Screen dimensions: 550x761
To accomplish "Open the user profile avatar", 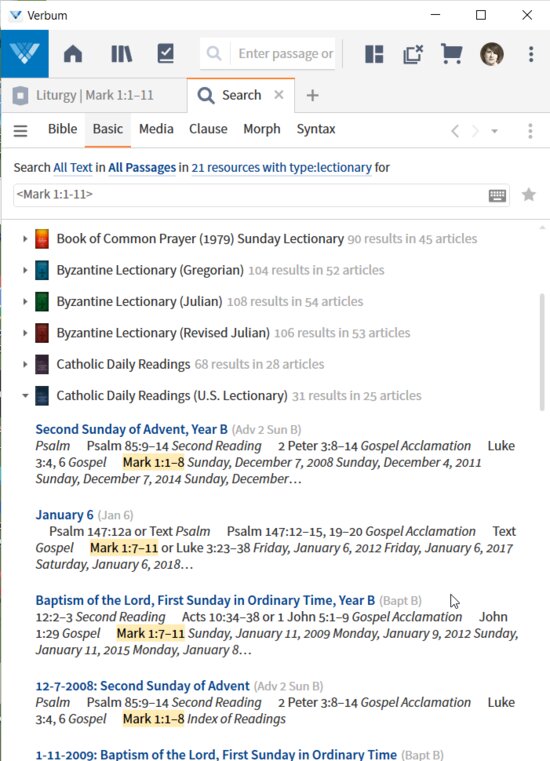I will coord(492,54).
